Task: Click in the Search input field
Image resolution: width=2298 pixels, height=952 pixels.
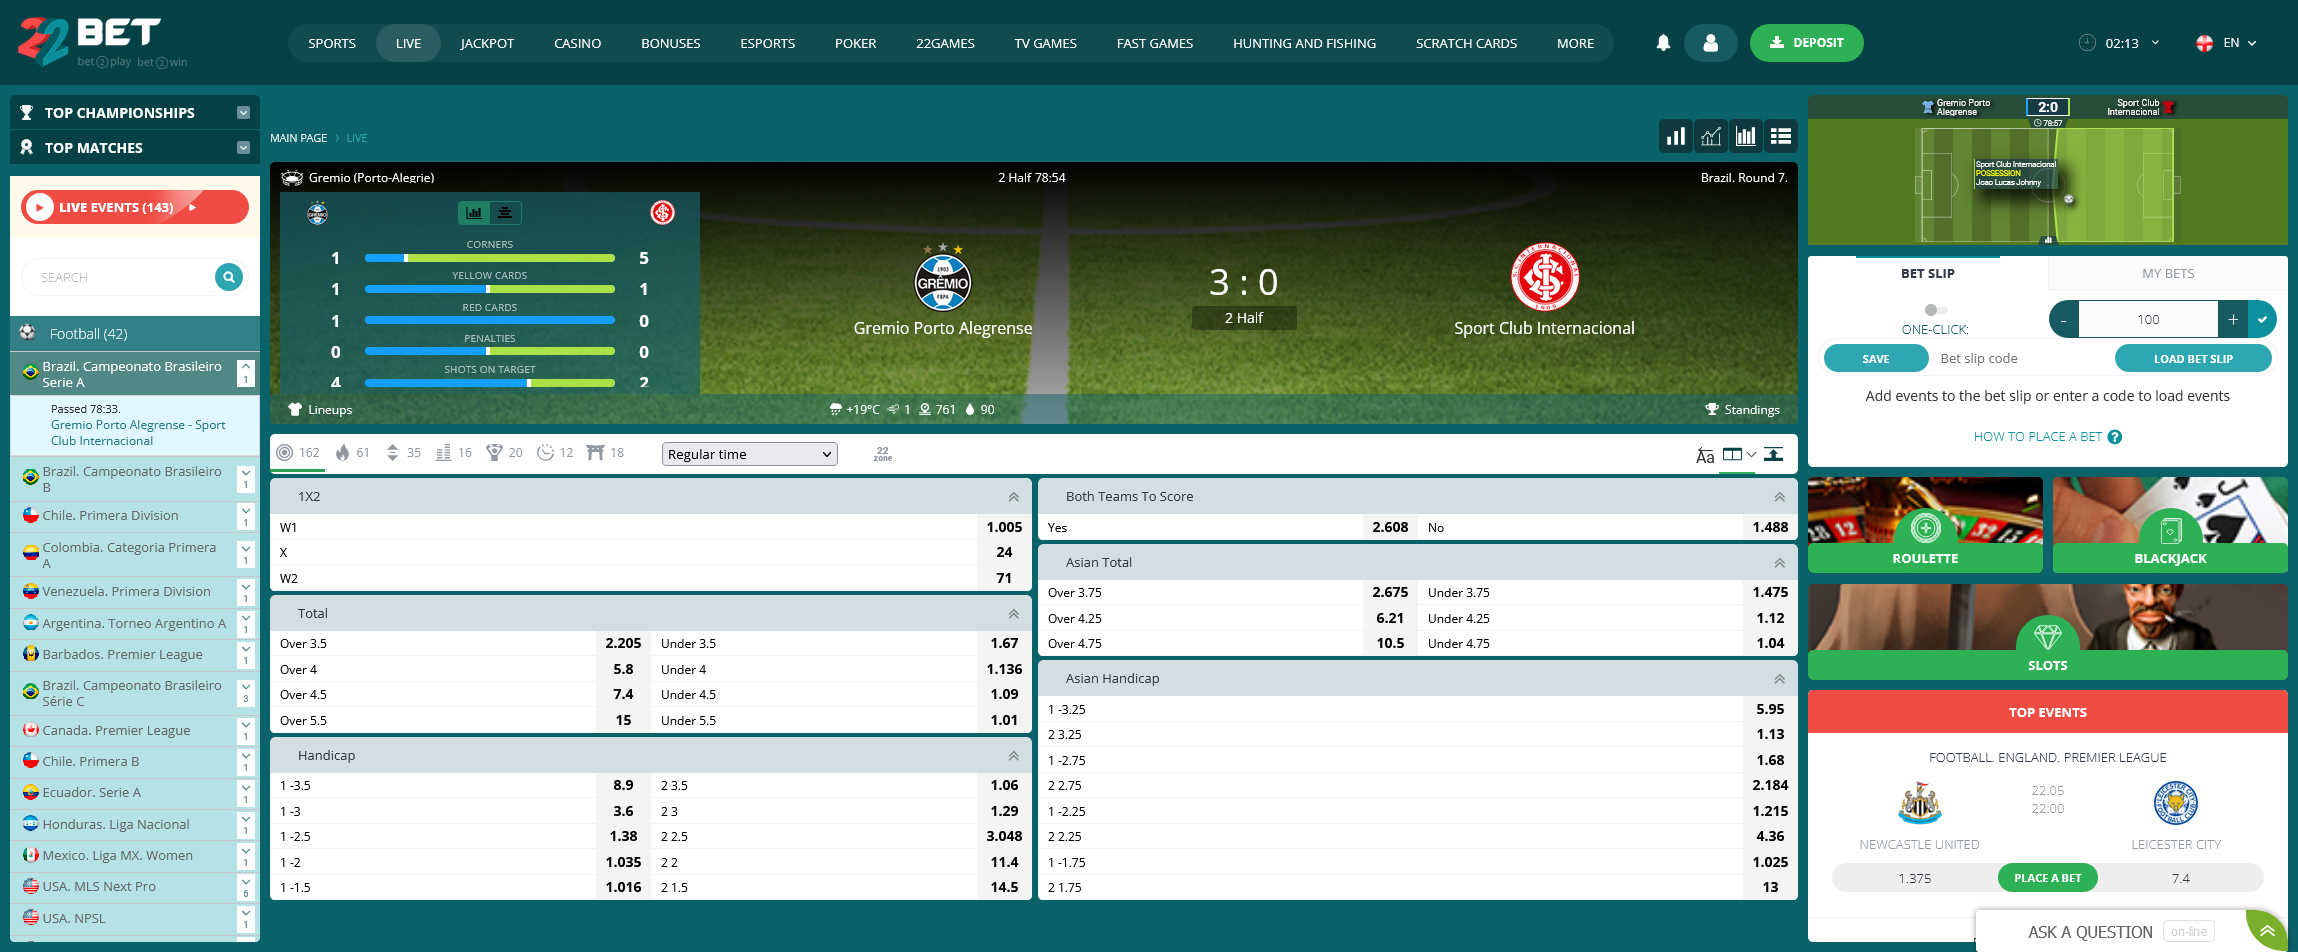Action: [x=118, y=277]
